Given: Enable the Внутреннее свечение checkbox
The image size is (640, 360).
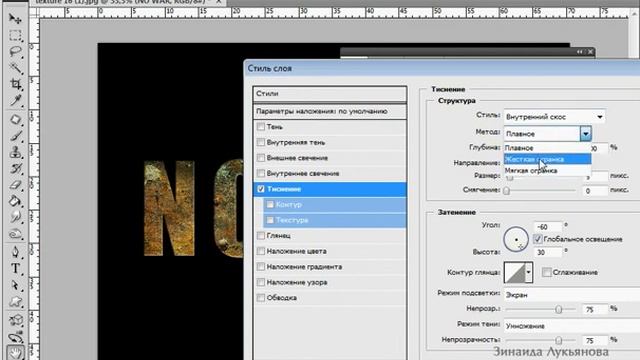Looking at the screenshot, I should (261, 173).
